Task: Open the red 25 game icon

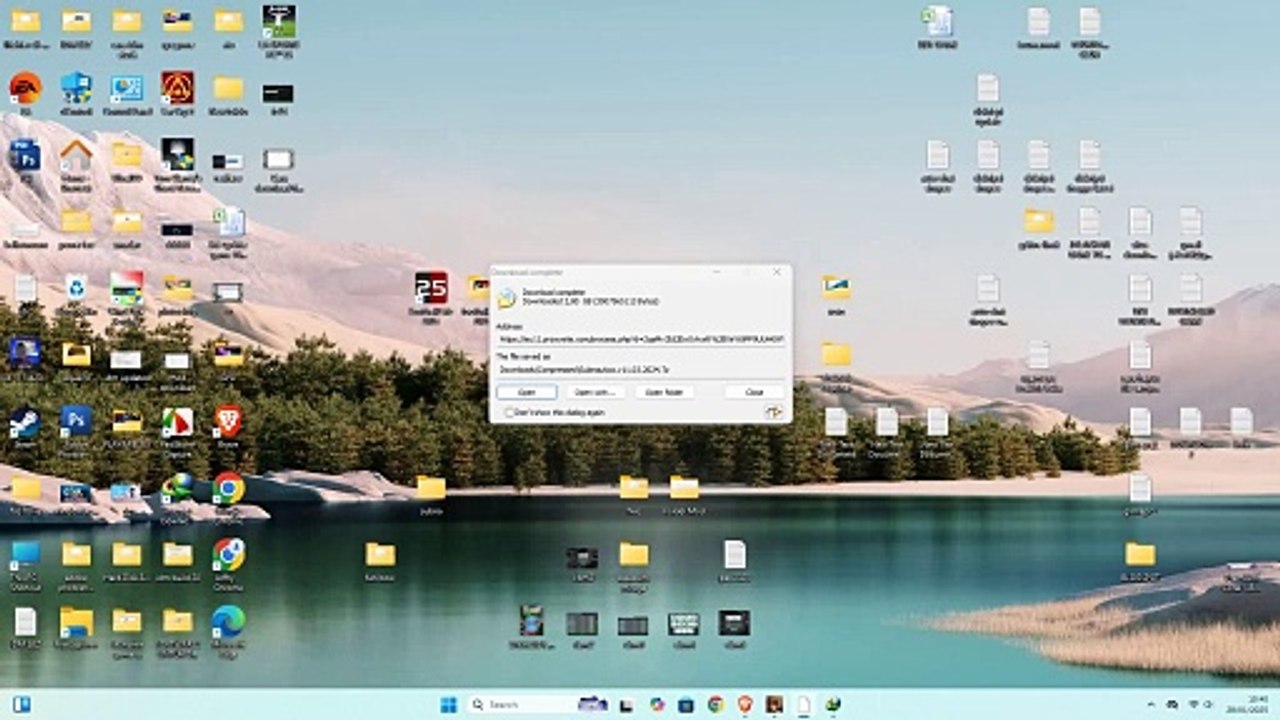Action: 431,287
